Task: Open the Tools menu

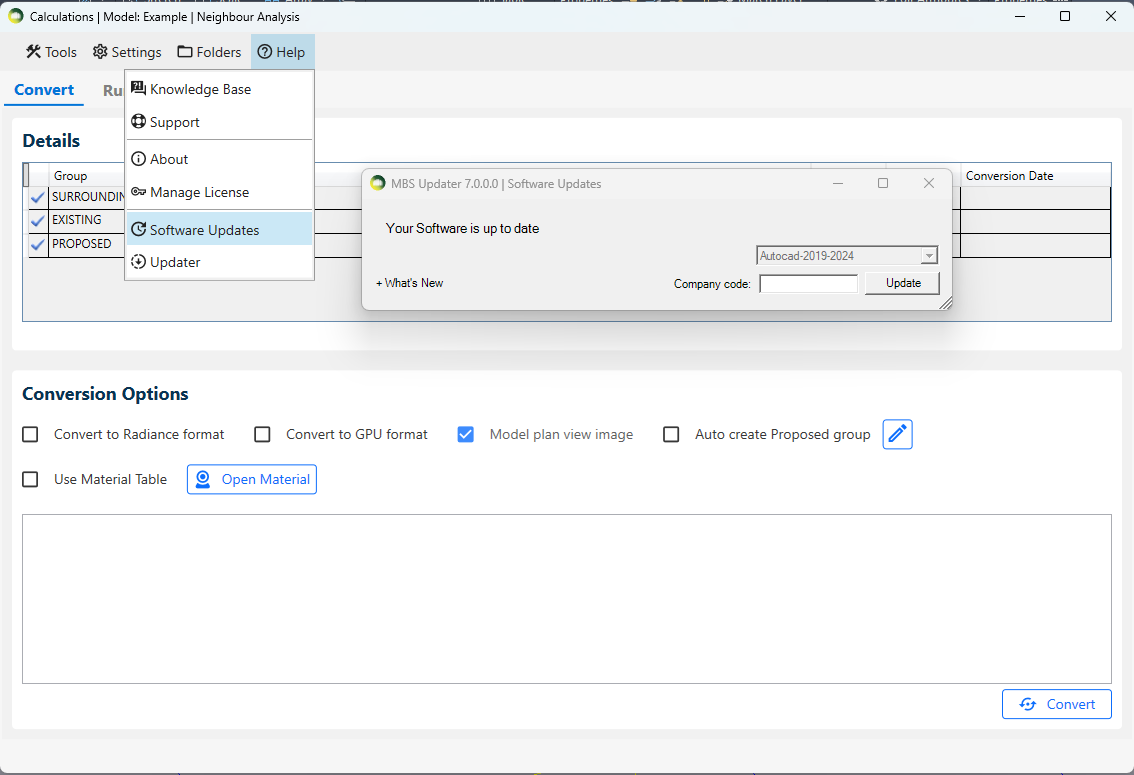Action: (51, 52)
